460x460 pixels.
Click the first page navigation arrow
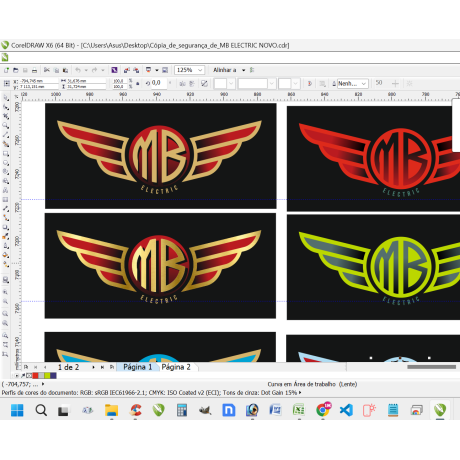click(36, 367)
